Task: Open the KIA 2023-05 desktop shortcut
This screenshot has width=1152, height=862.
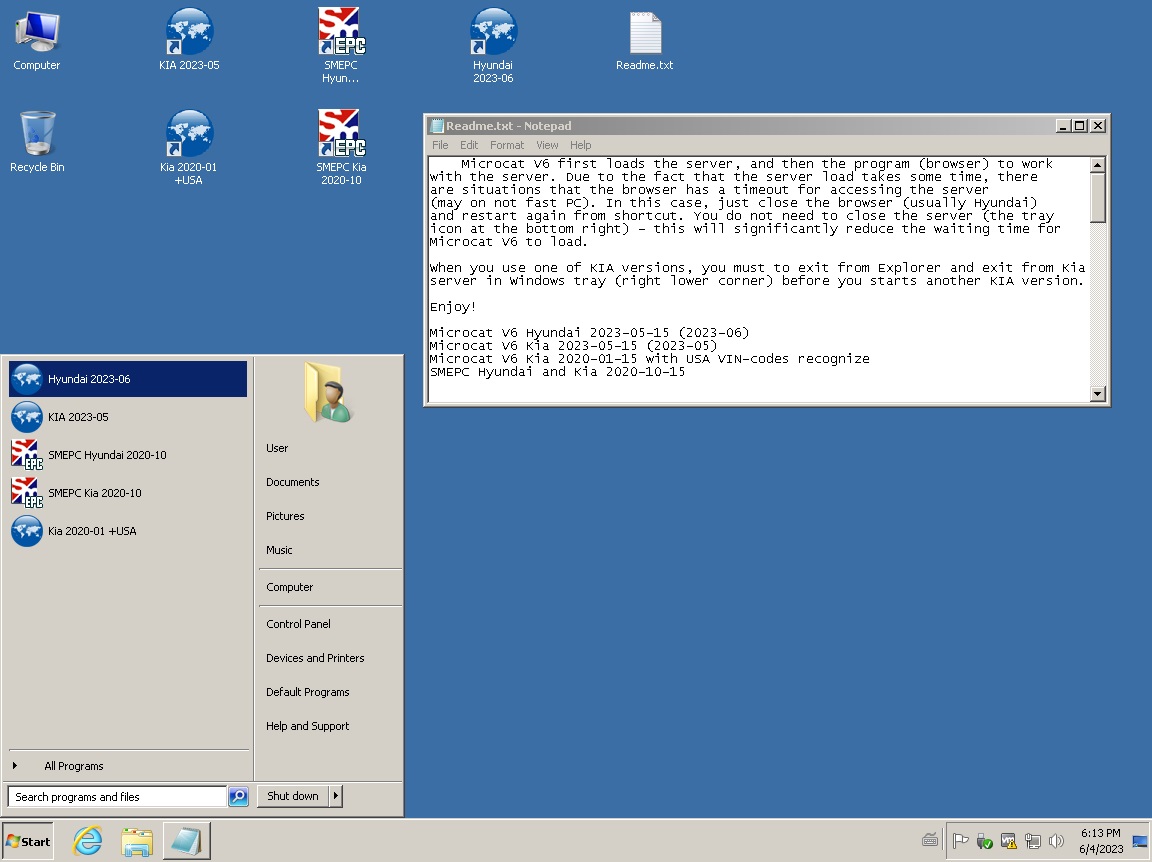Action: point(189,40)
